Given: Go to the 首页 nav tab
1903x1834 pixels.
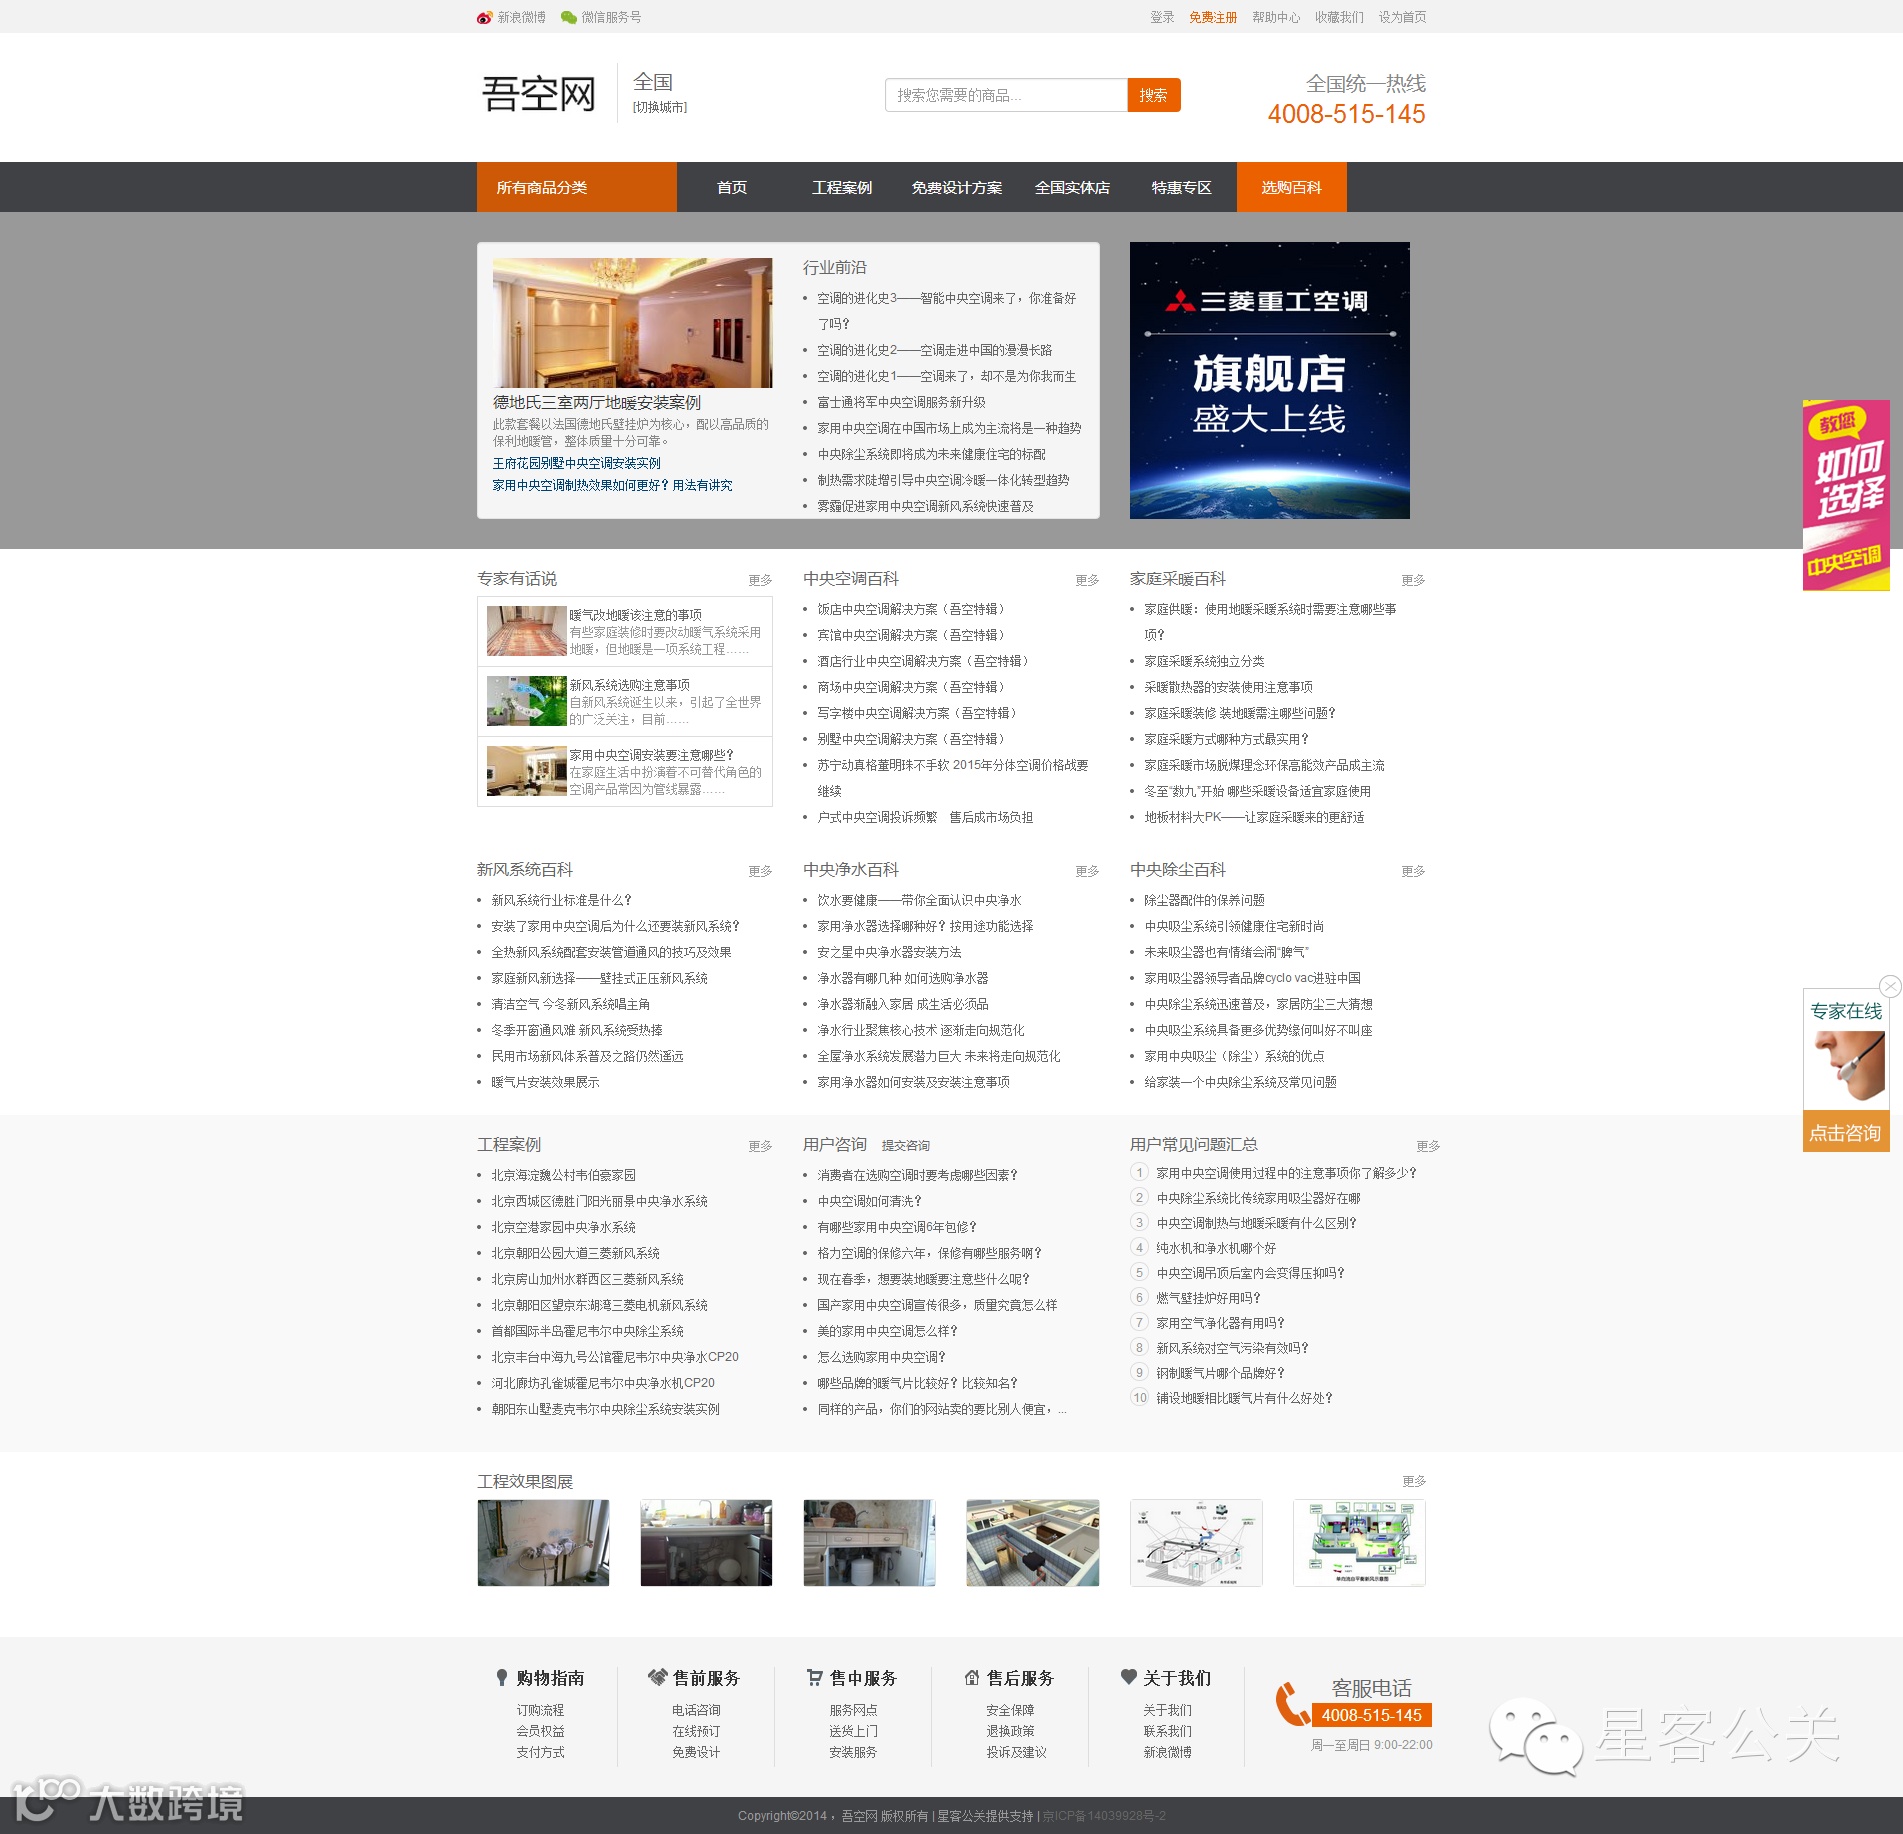Looking at the screenshot, I should 732,187.
